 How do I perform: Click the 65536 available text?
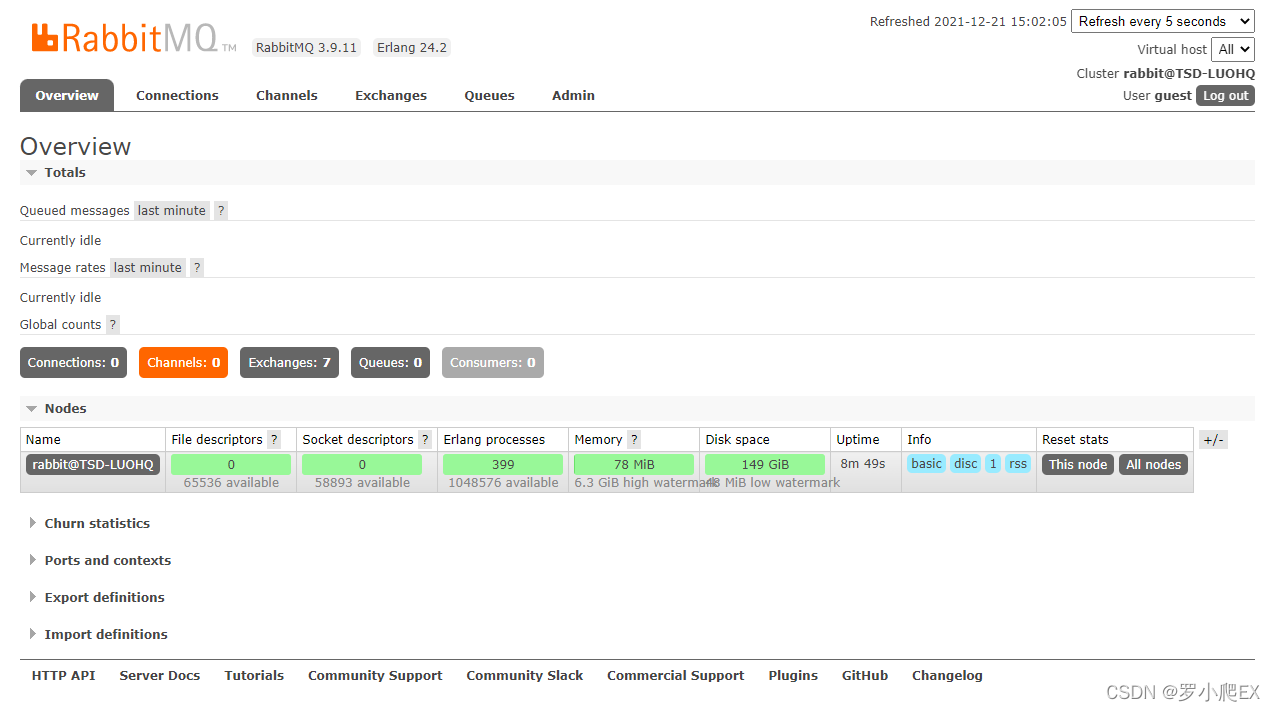coord(231,483)
